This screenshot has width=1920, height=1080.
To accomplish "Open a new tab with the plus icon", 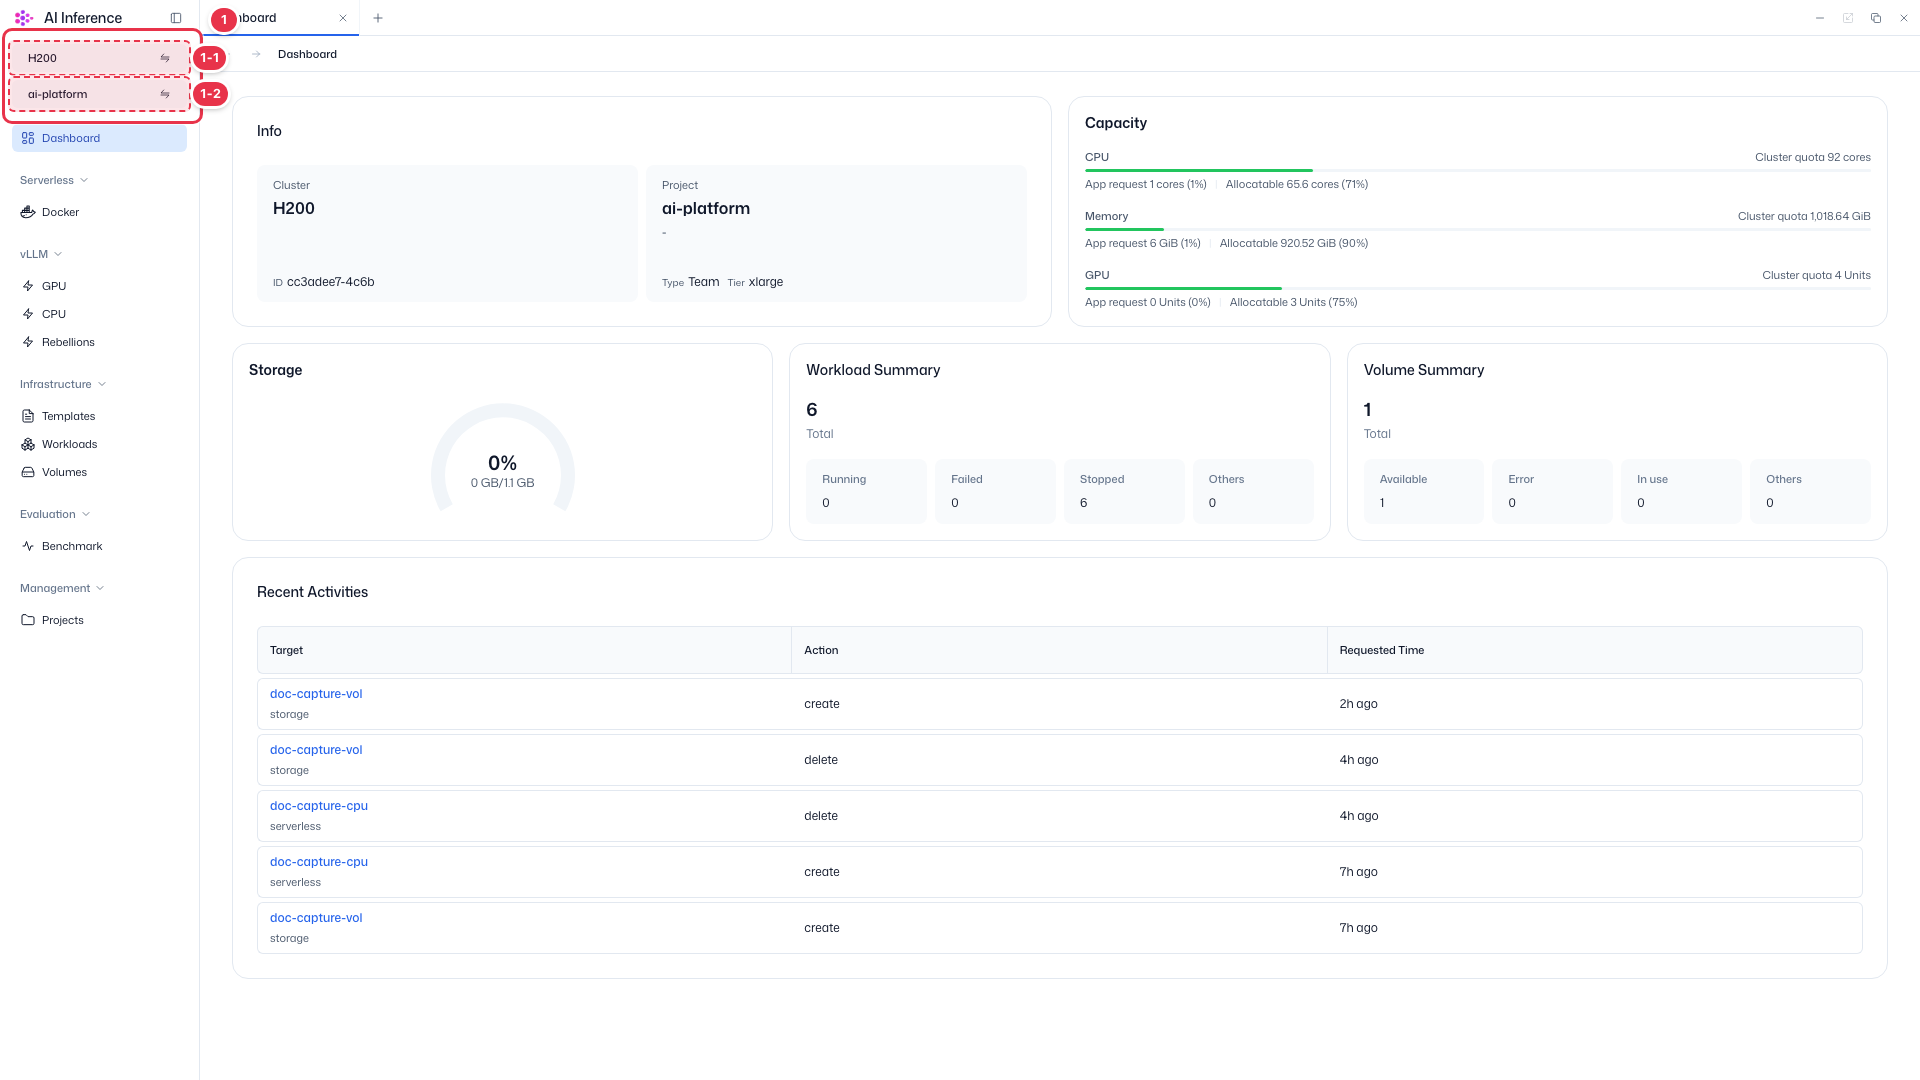I will 377,18.
